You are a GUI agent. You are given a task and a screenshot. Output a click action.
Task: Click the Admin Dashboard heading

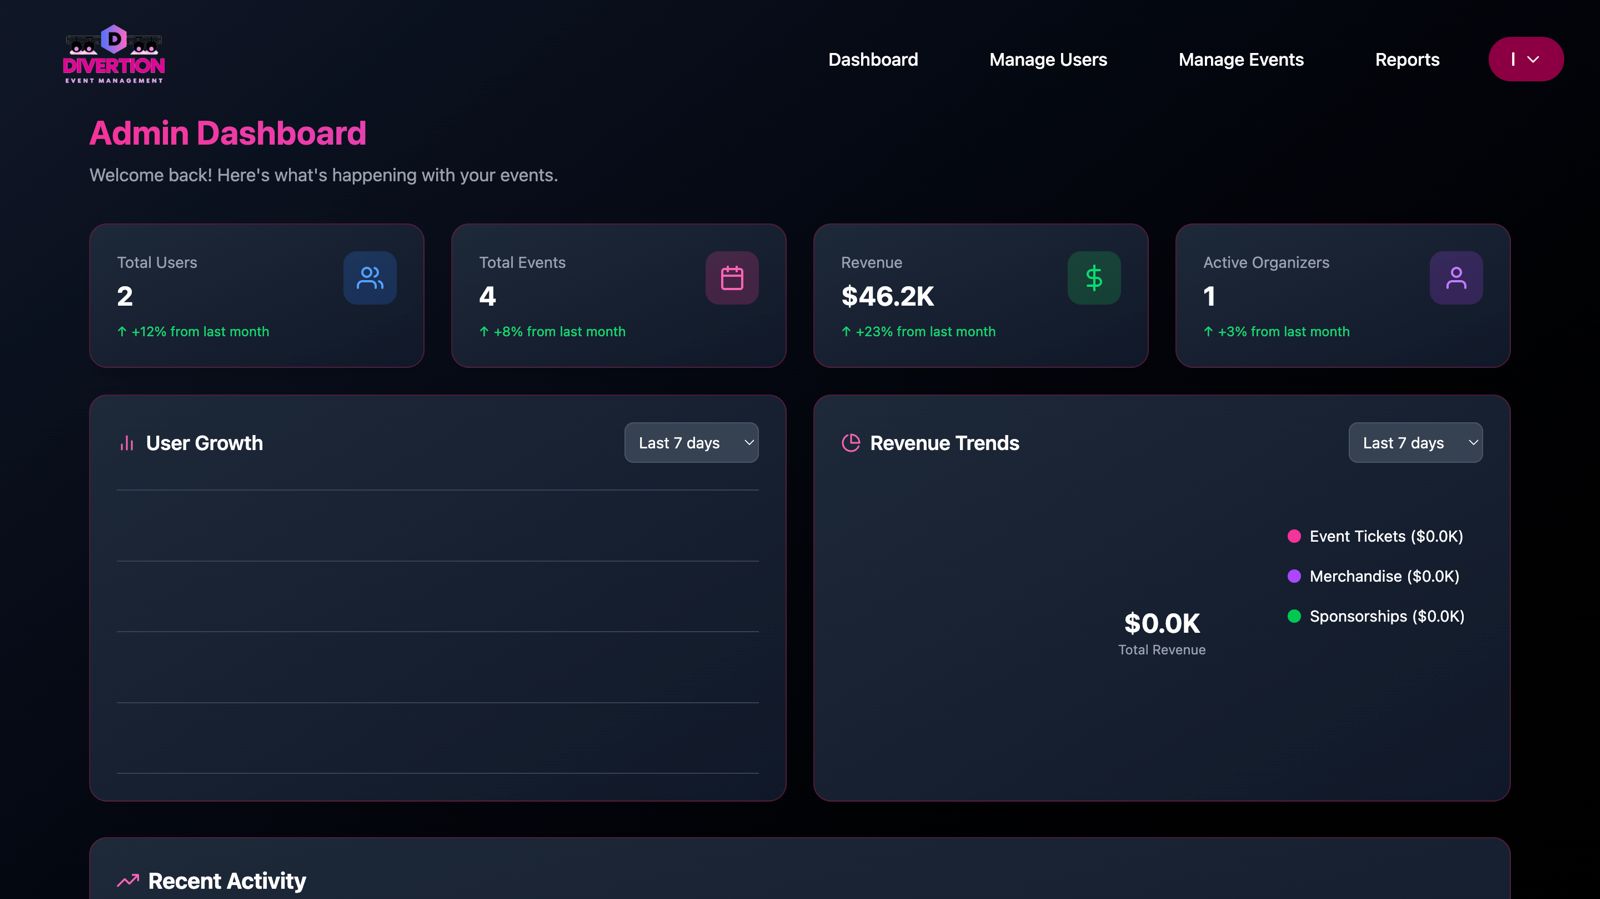(228, 133)
